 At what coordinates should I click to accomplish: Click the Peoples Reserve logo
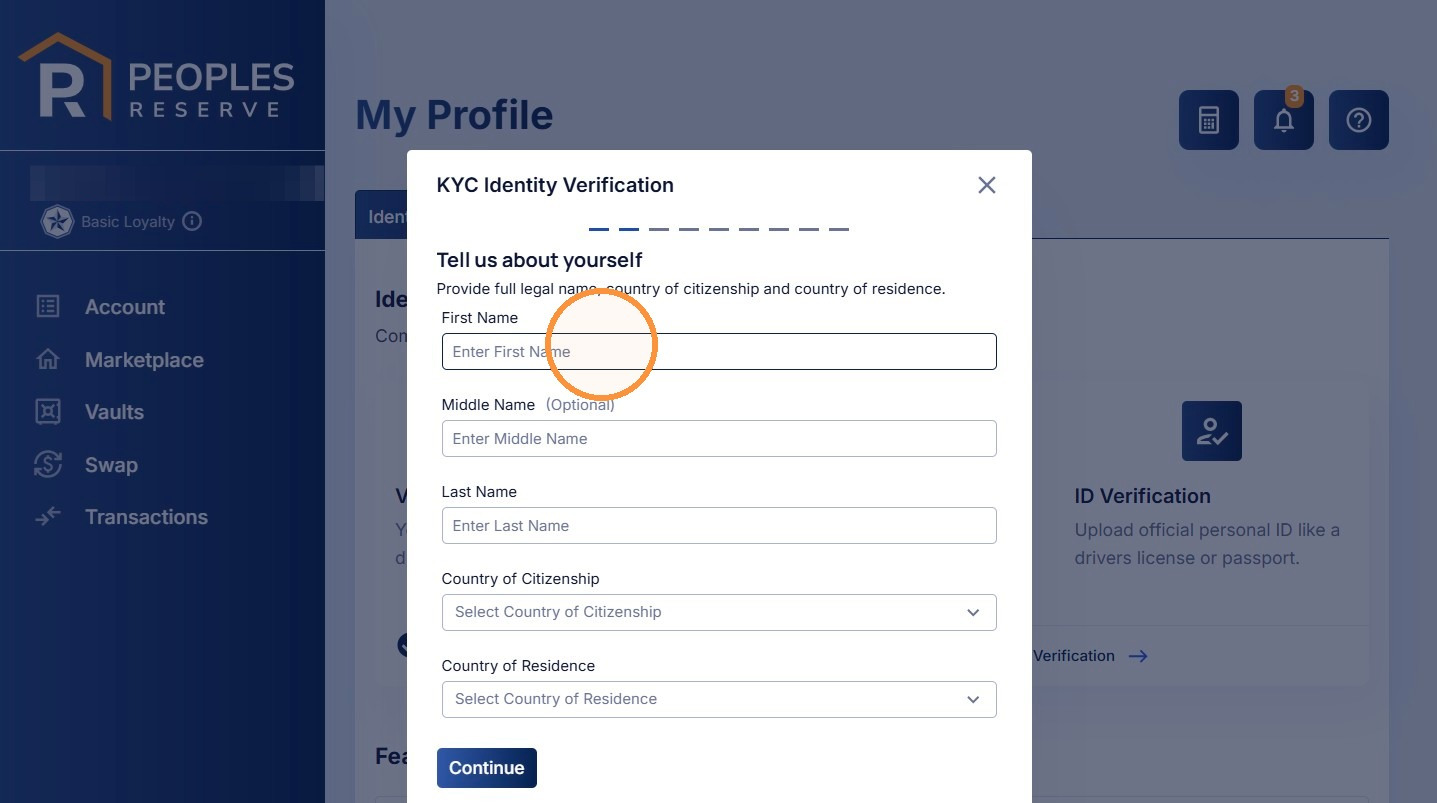coord(157,76)
